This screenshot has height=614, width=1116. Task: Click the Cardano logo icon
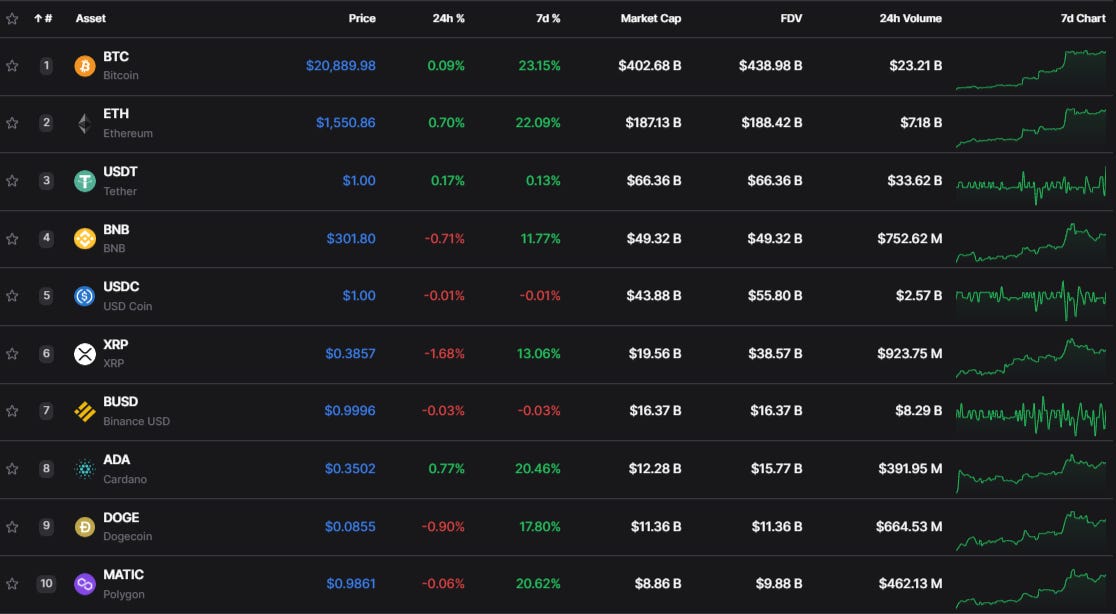click(85, 469)
